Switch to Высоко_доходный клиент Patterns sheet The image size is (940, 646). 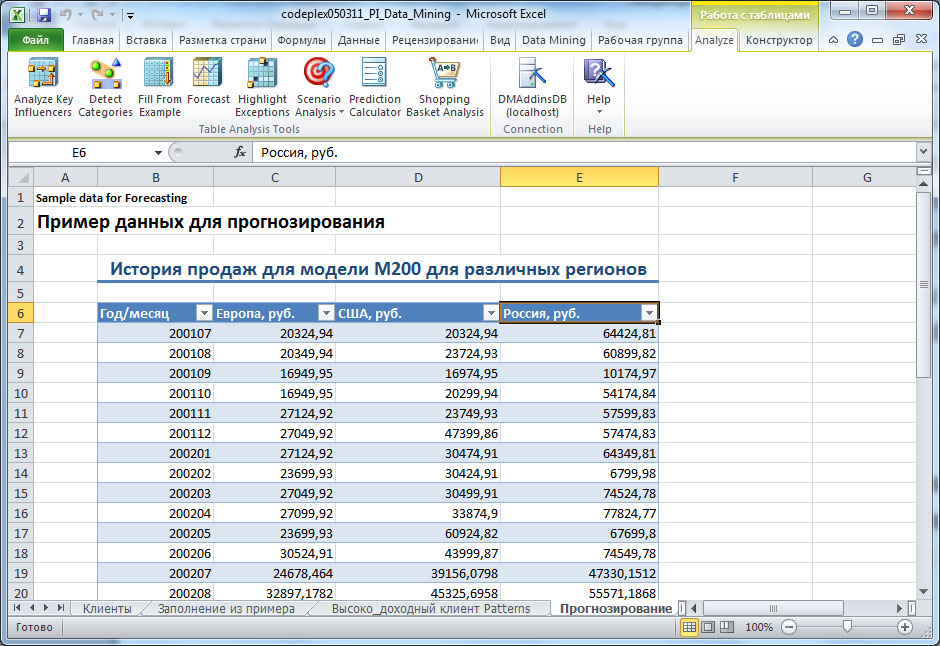point(430,609)
